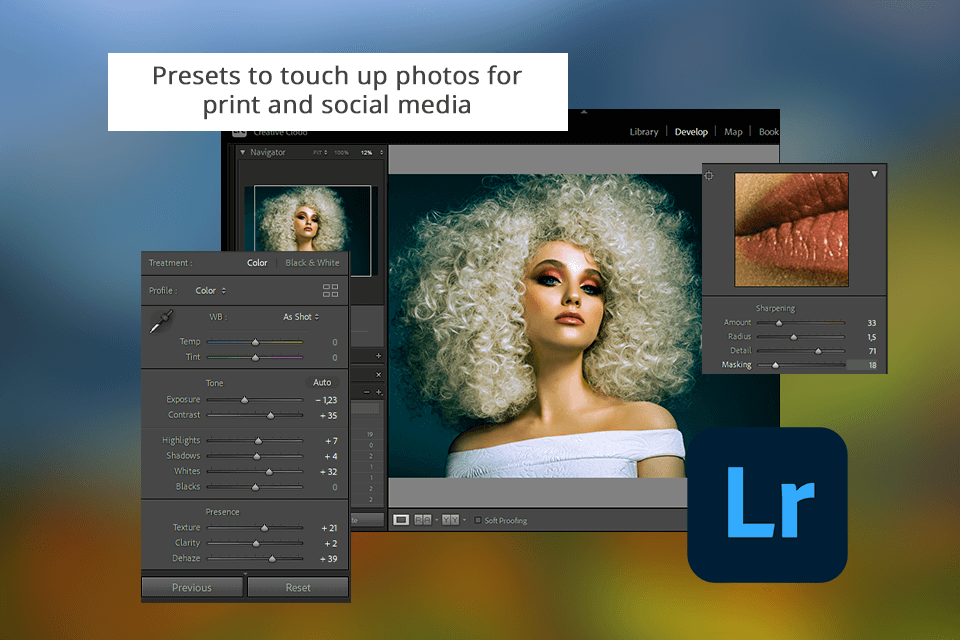Click the Sharpening Detail slider
Viewport: 960px width, 640px height.
(801, 351)
